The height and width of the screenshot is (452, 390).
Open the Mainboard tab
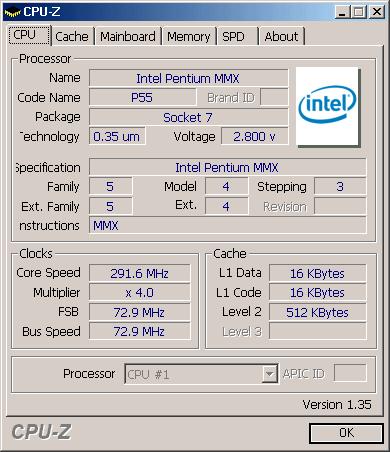pos(128,36)
